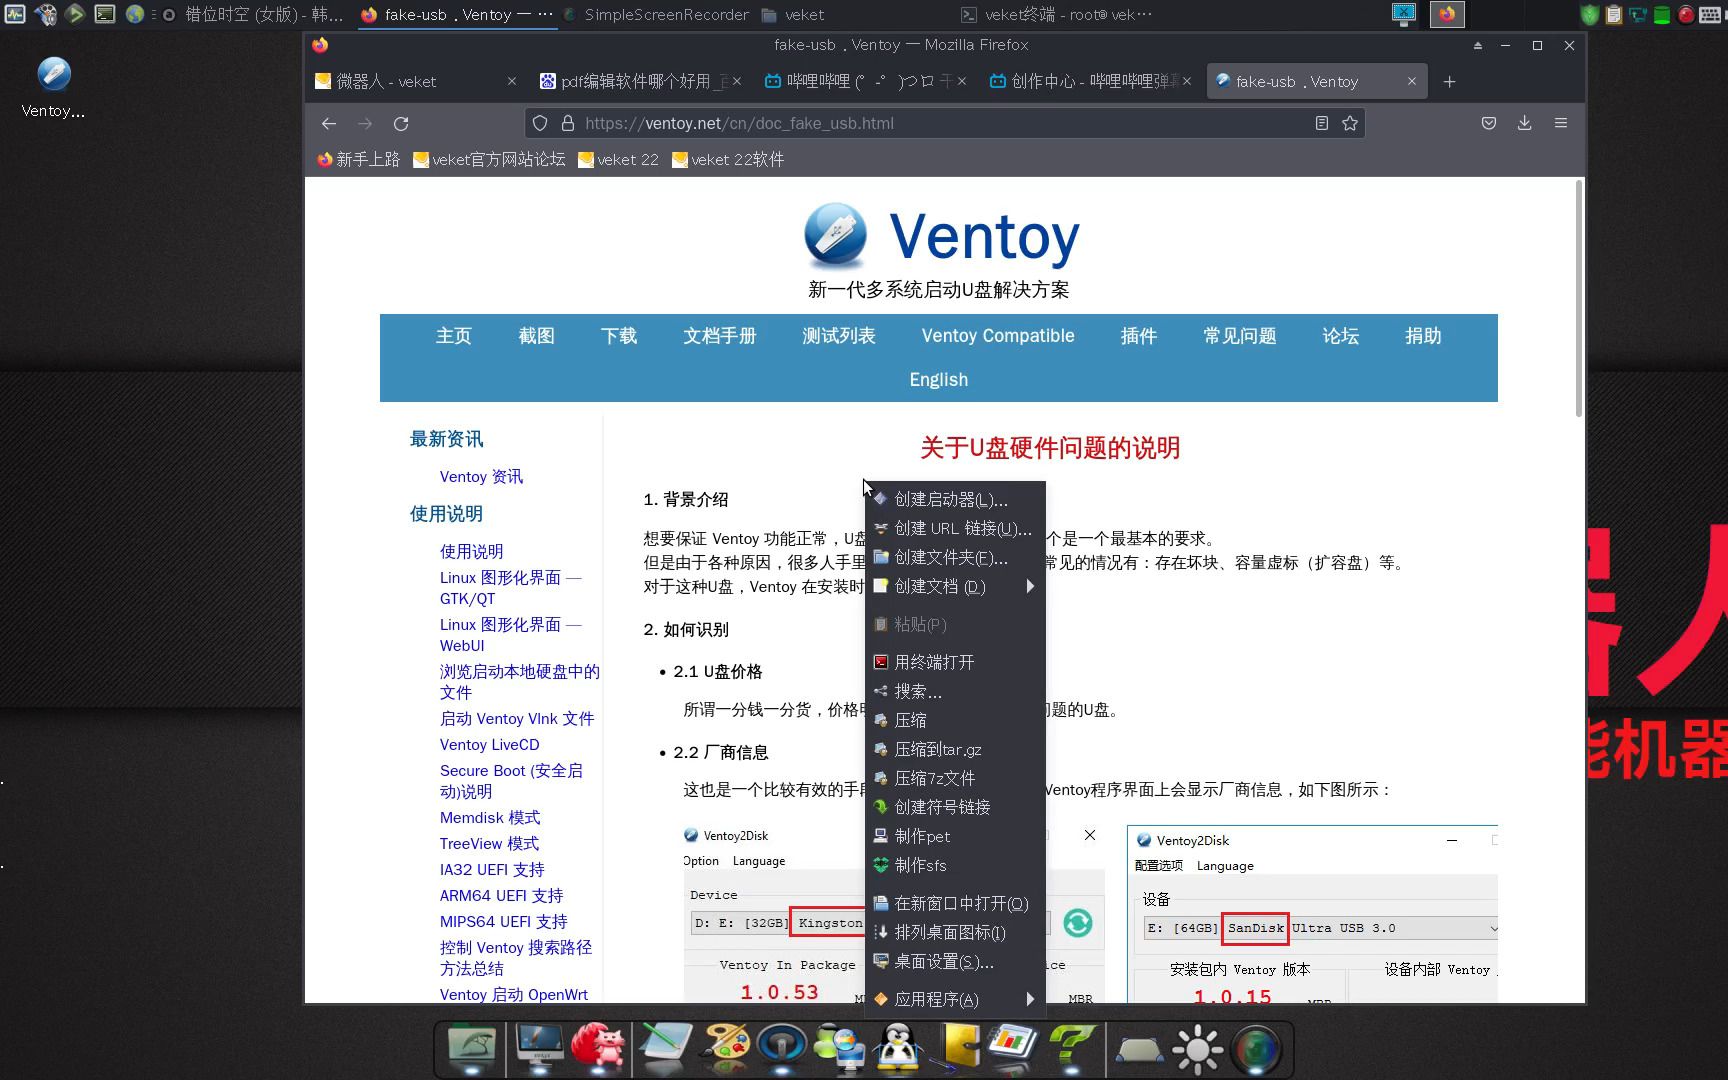Toggle reader view in the address bar
This screenshot has width=1728, height=1080.
1320,123
